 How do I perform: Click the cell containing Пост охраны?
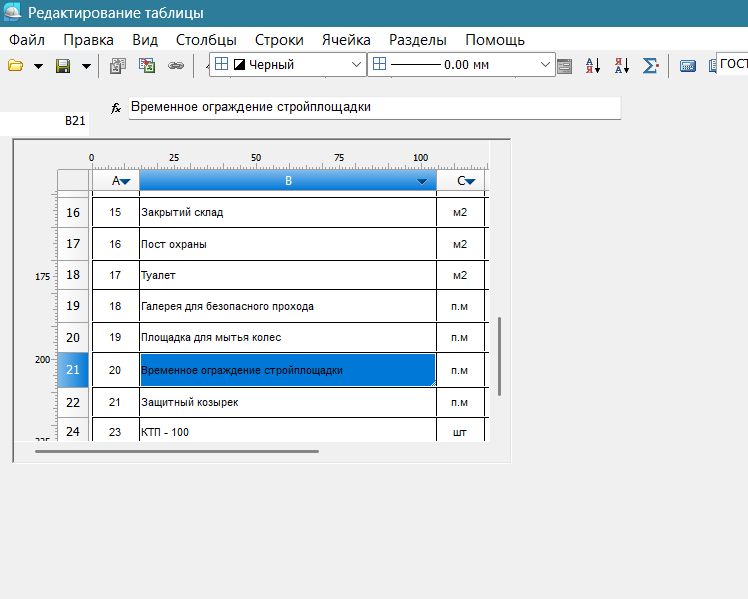coord(287,244)
